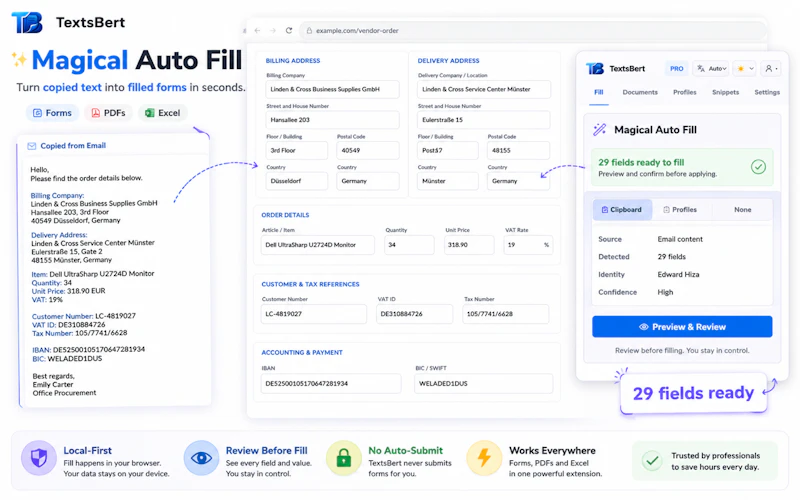Click the Billing Company input field
The width and height of the screenshot is (800, 500).
point(332,89)
